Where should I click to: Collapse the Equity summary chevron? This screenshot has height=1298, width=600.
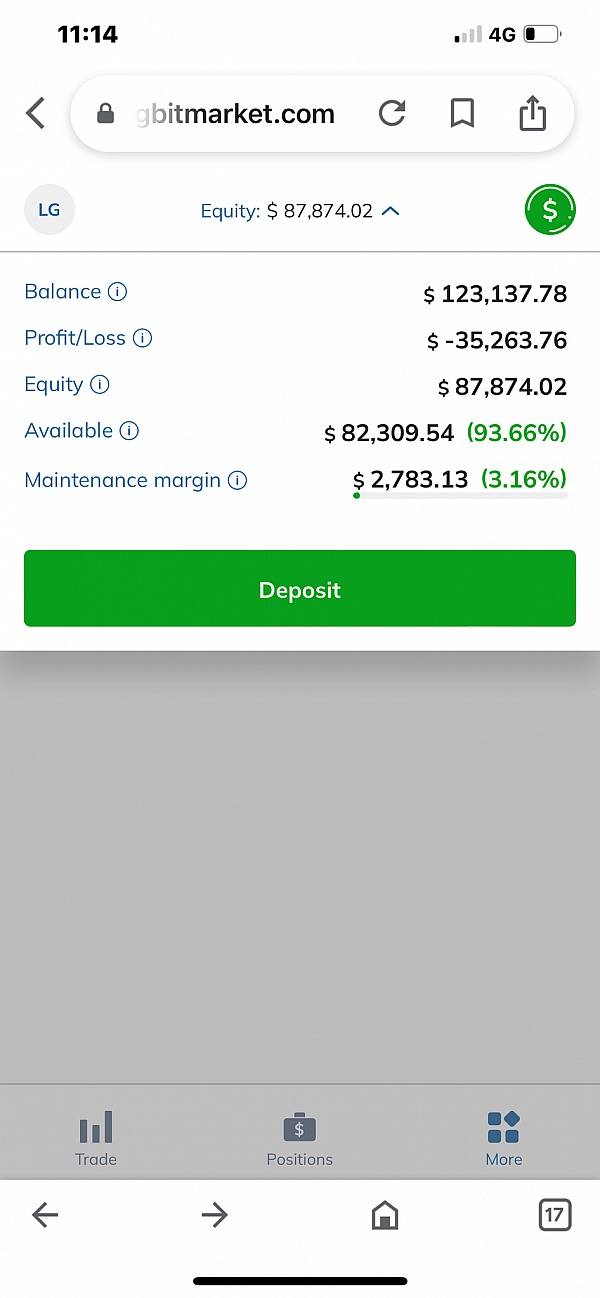point(391,211)
